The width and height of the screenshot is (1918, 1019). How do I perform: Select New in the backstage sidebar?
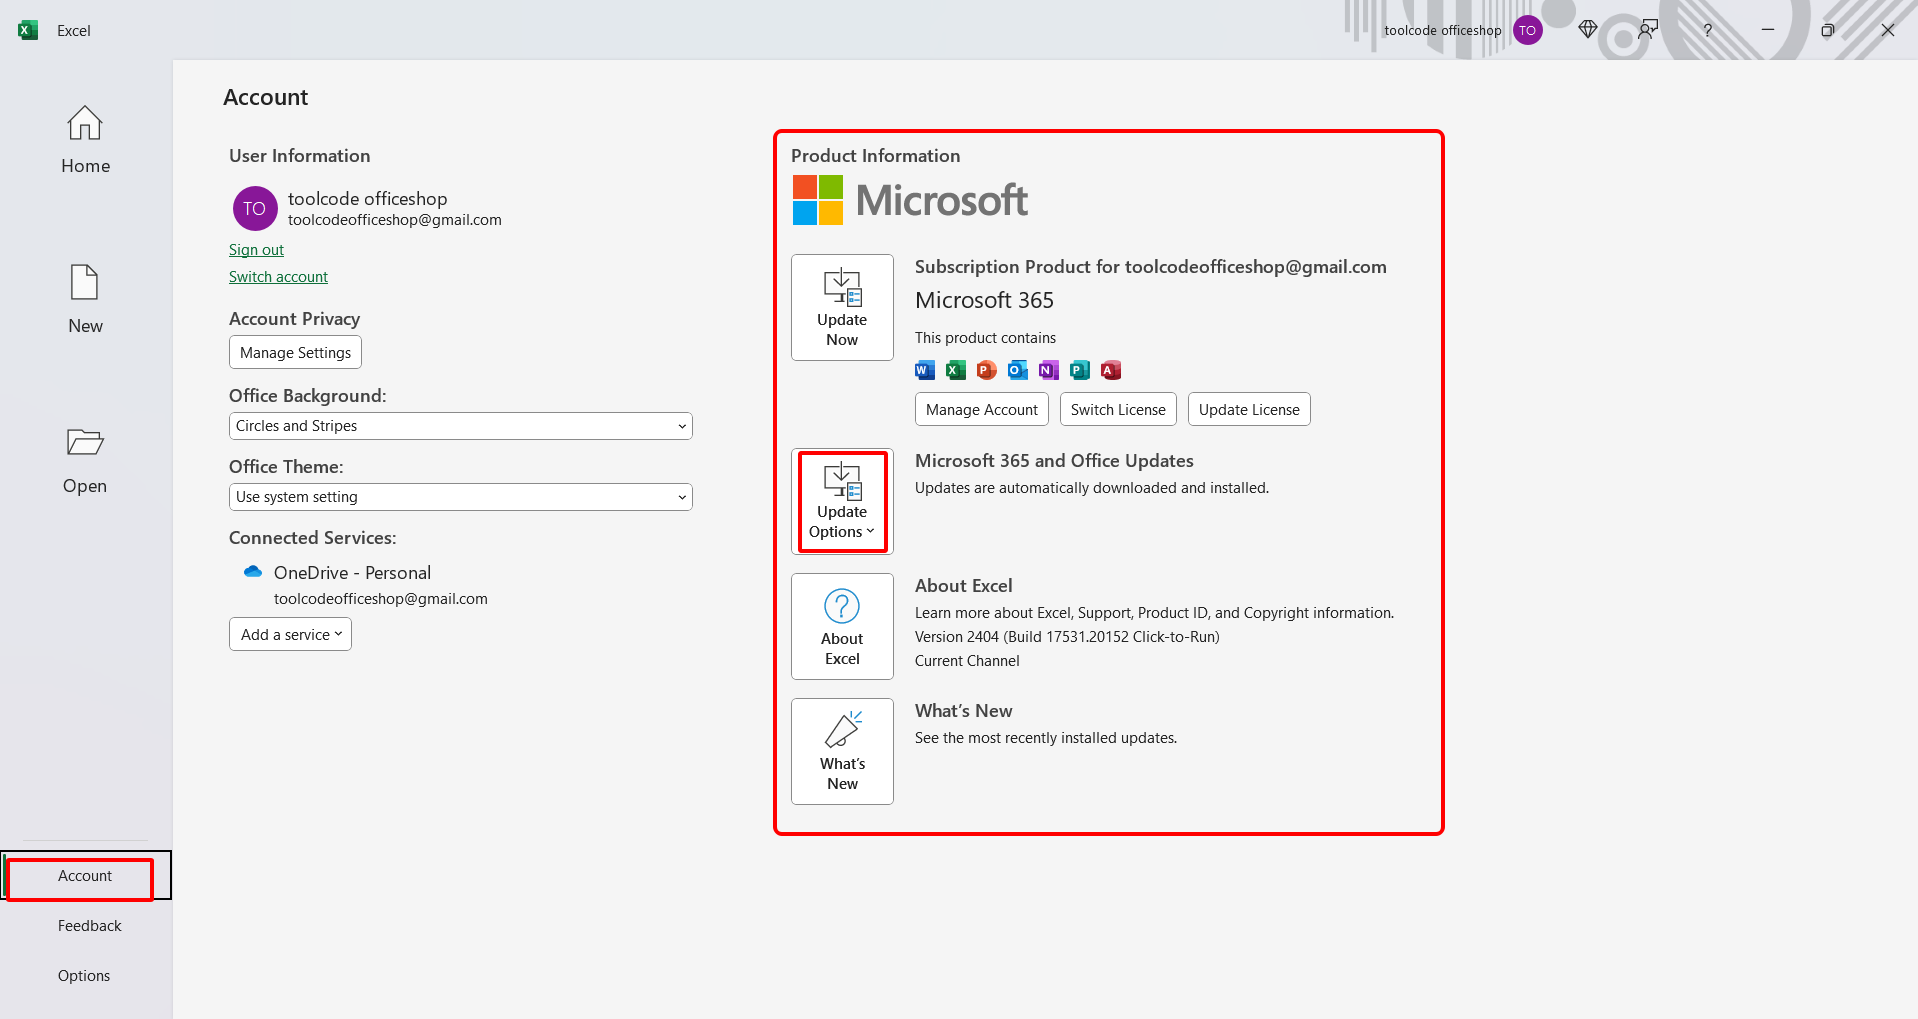tap(85, 300)
